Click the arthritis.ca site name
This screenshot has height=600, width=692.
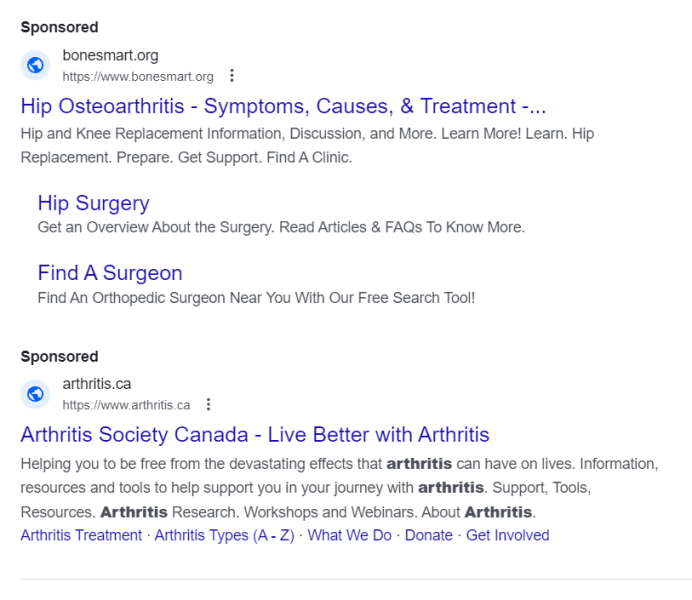click(x=97, y=384)
